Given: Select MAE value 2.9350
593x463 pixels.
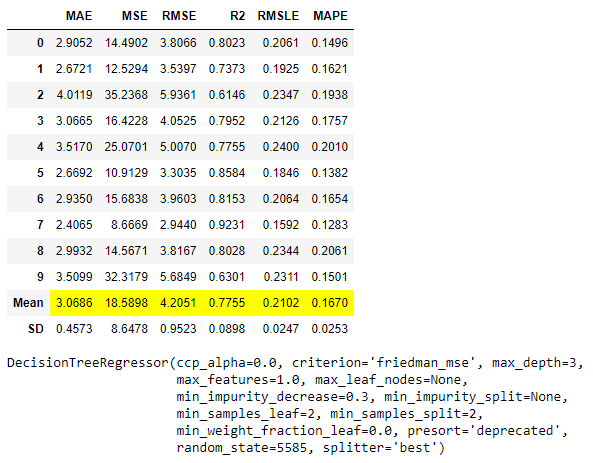Looking at the screenshot, I should click(74, 199).
